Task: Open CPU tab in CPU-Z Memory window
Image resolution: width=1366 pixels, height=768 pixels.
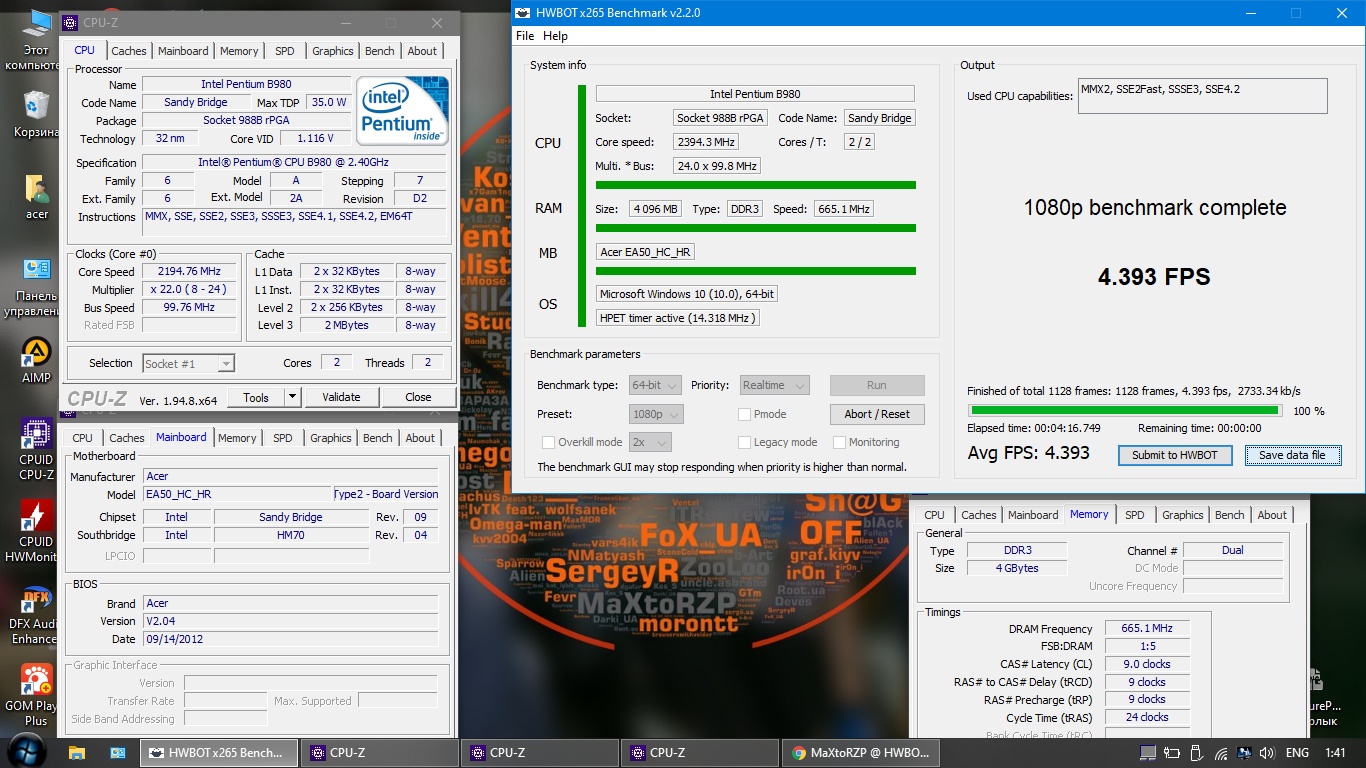Action: 934,515
